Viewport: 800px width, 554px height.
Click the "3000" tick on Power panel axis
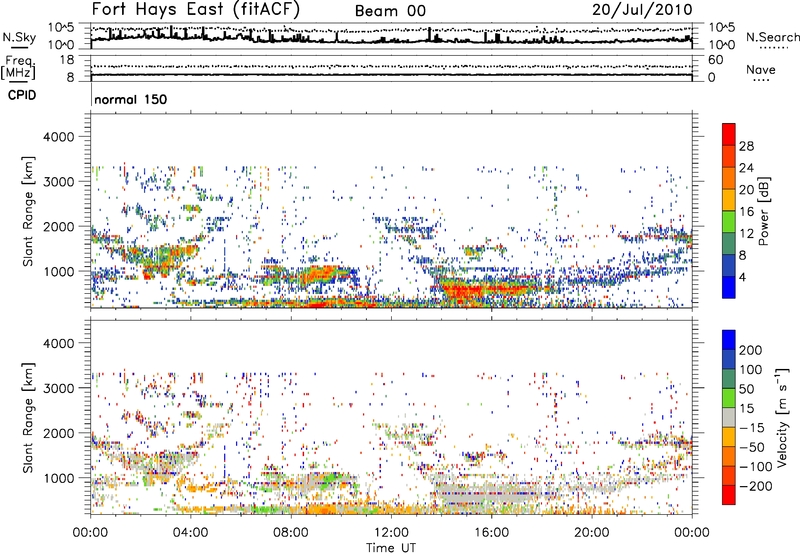point(59,182)
